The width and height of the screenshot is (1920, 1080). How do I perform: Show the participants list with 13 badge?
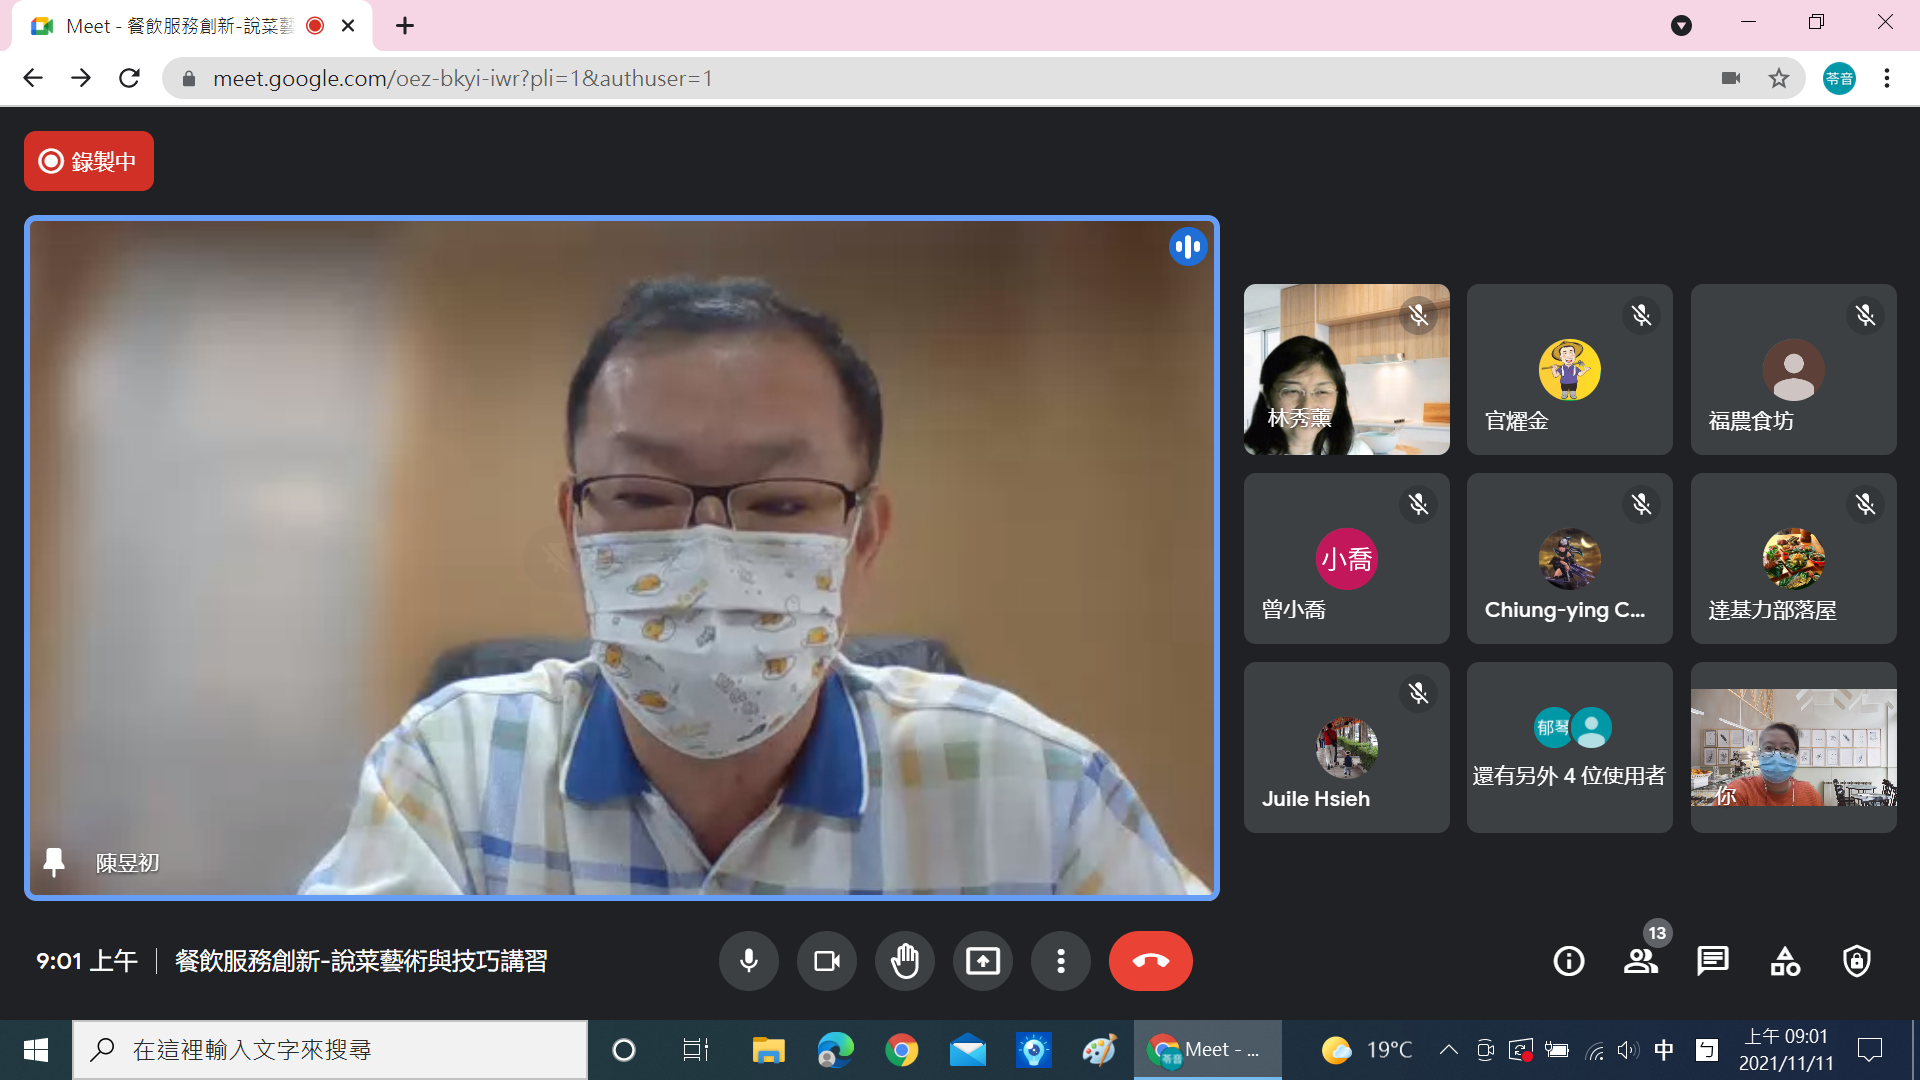(1640, 961)
